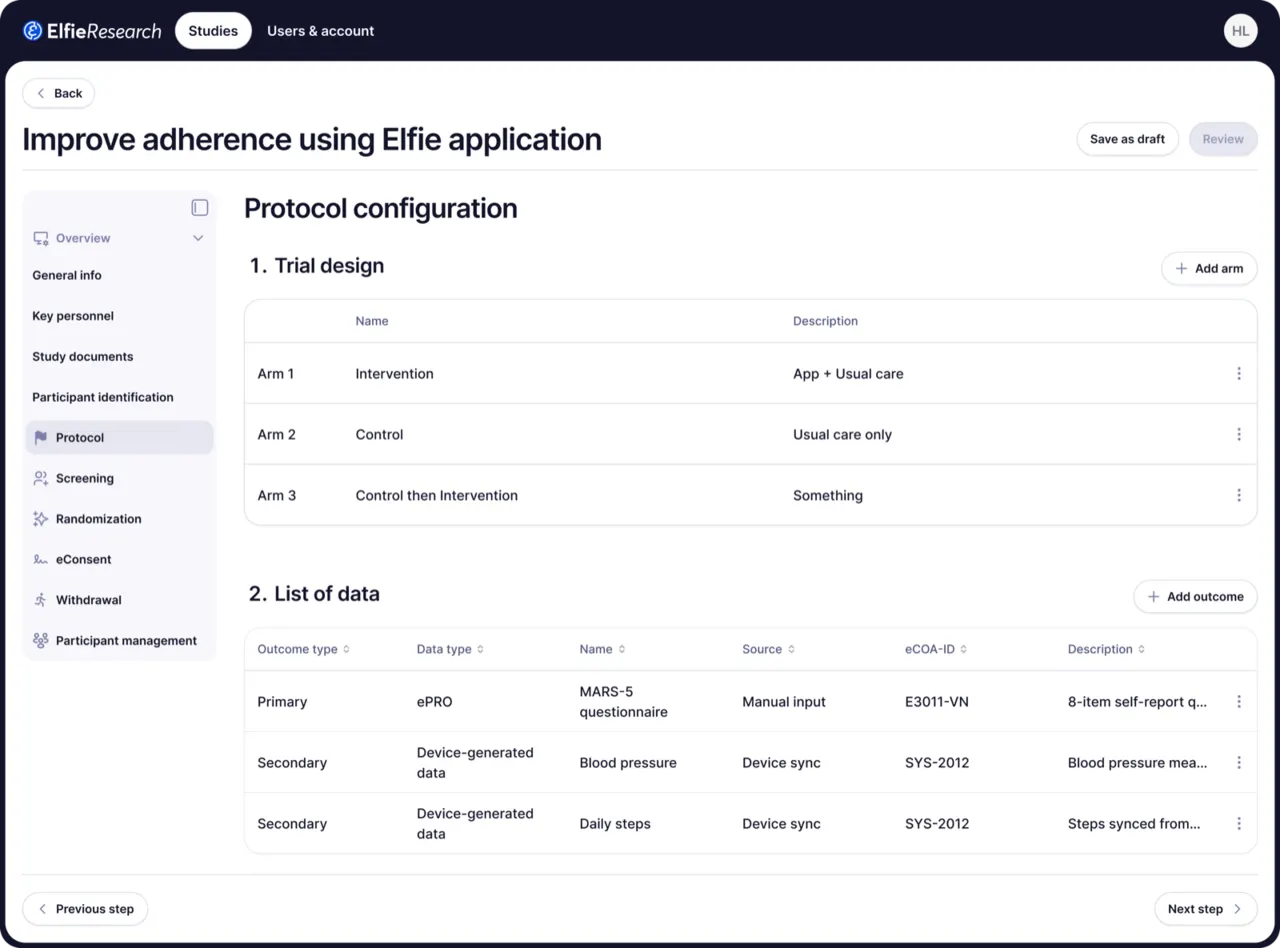Open options for MARS-5 questionnaire row

(1239, 702)
